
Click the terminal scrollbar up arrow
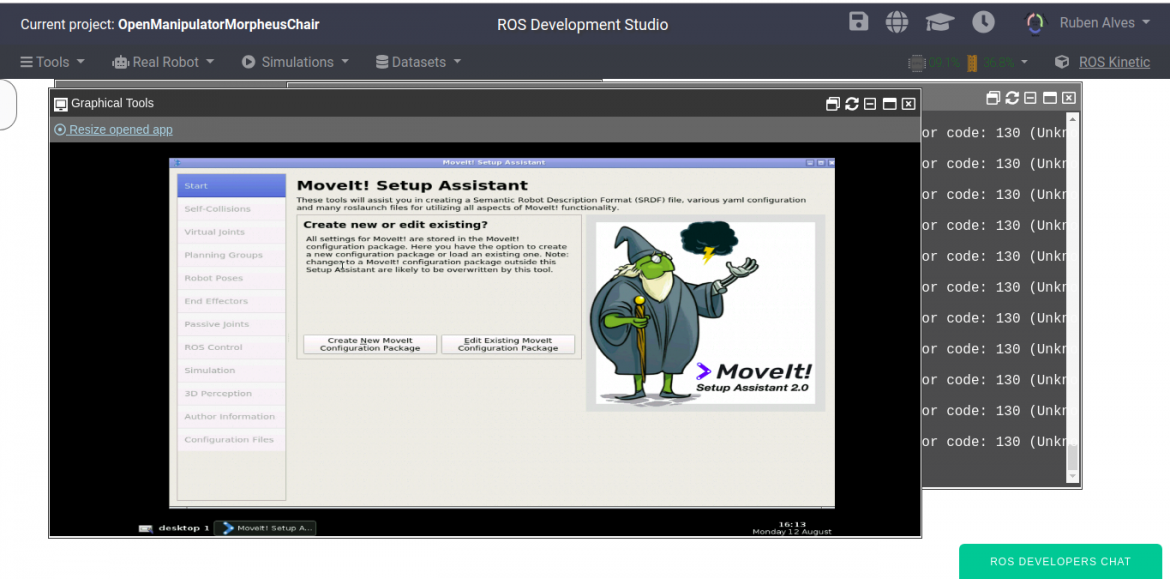(1072, 119)
